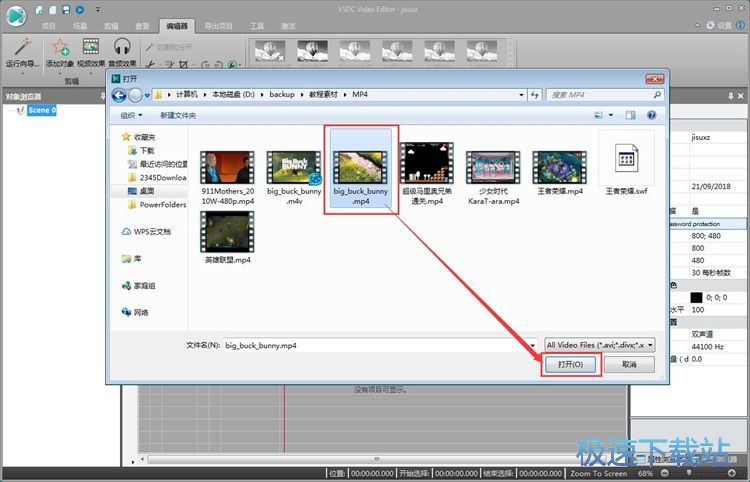Image resolution: width=750 pixels, height=482 pixels.
Task: Open the 音频效果 headphones icon
Action: 122,46
